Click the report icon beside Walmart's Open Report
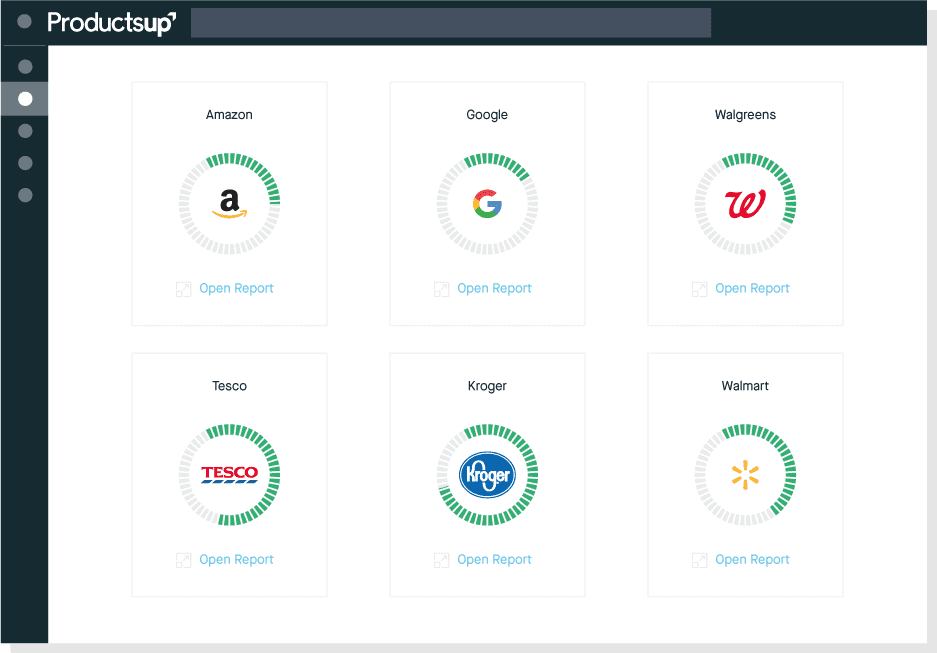 [x=699, y=559]
